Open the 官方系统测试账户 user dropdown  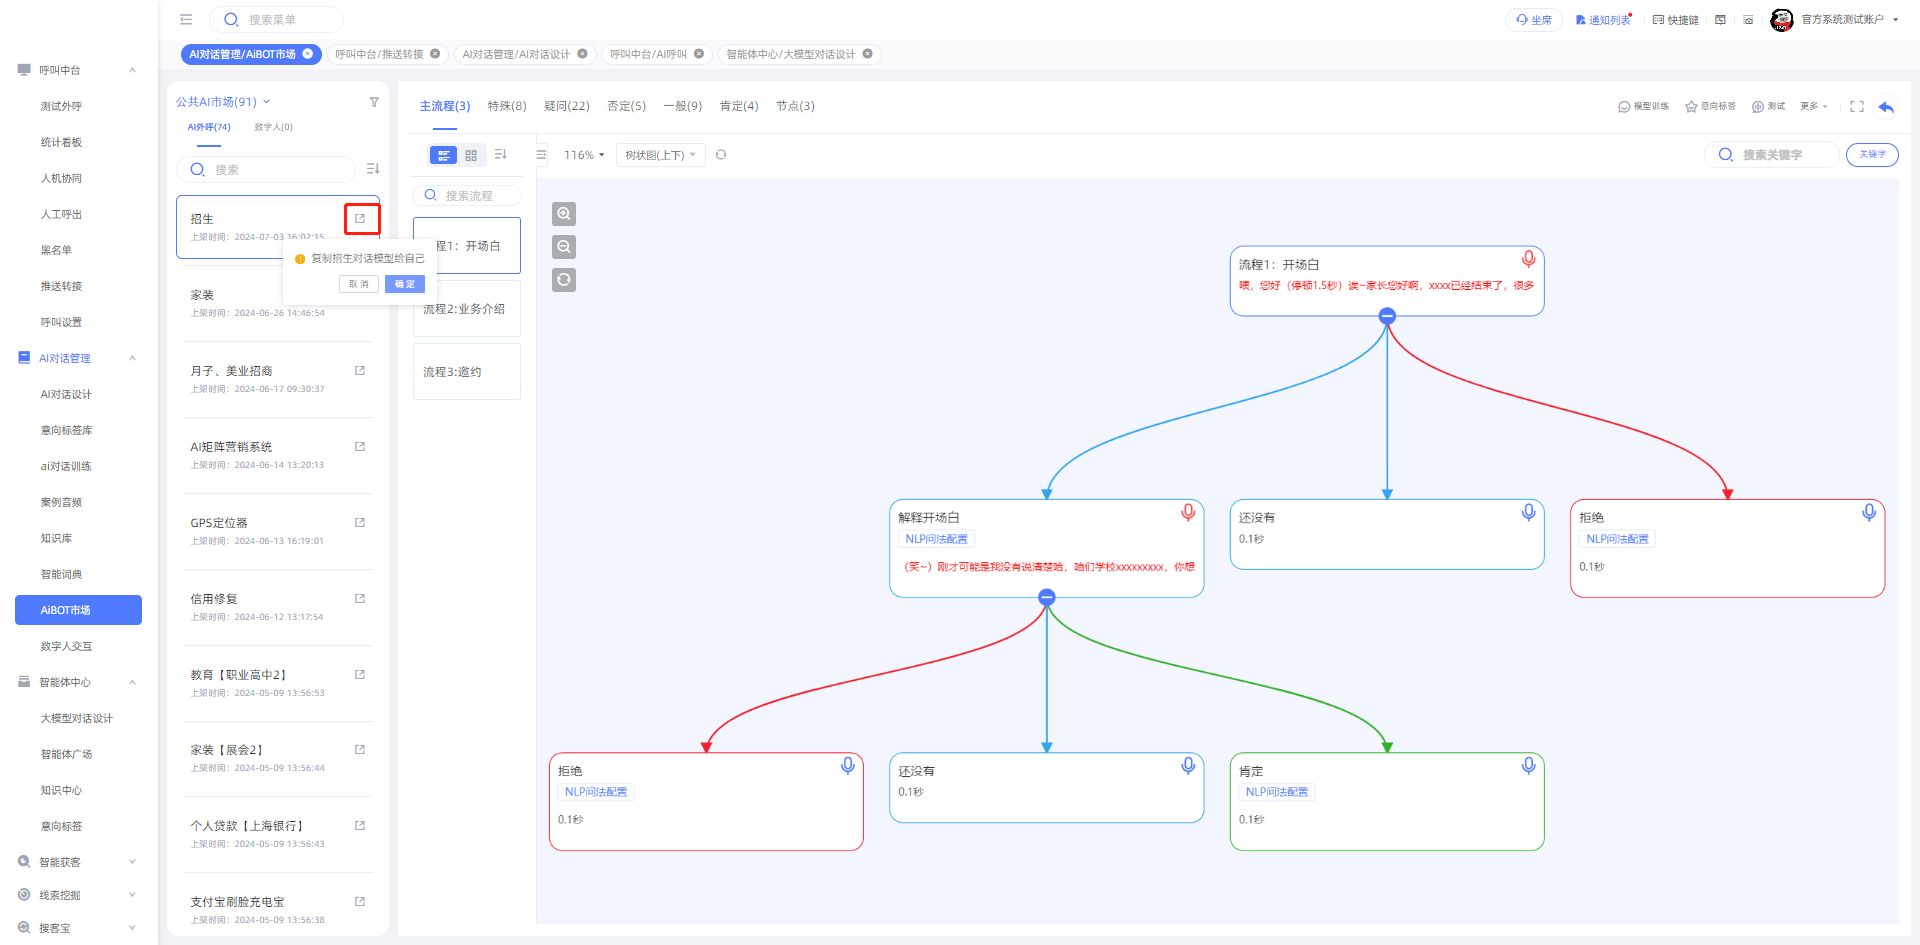pyautogui.click(x=1849, y=20)
